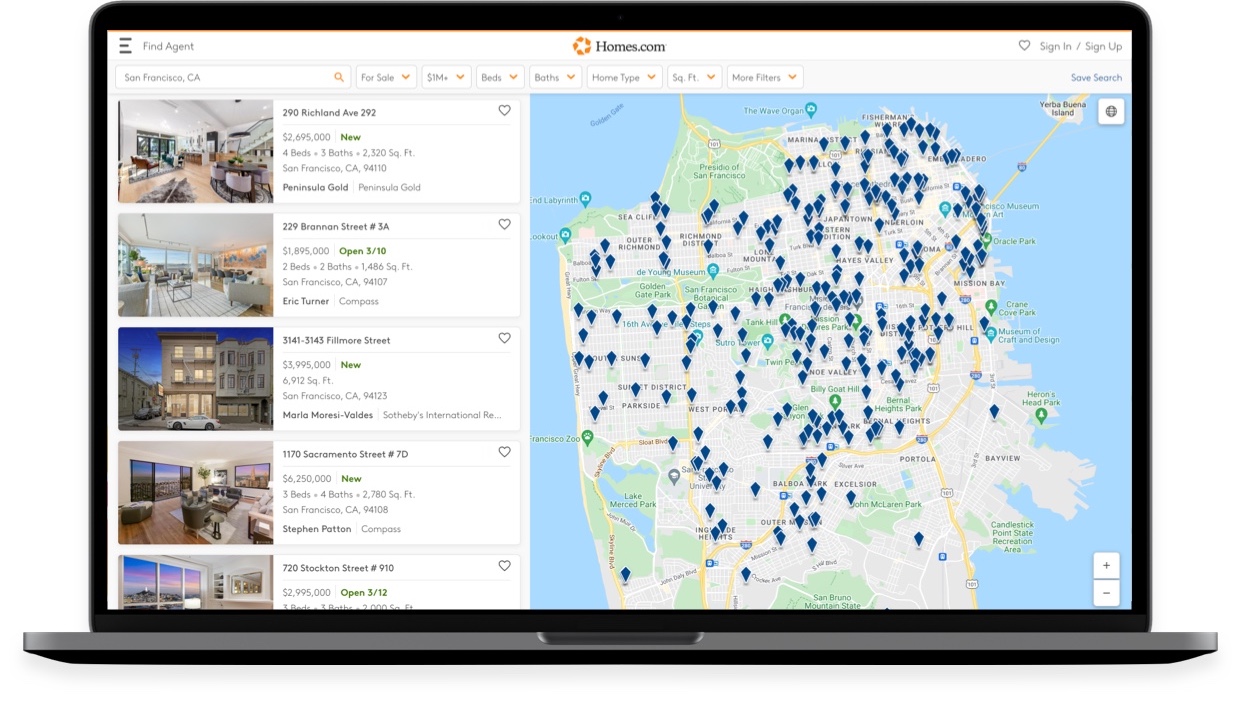Click the Crane Cove Park marker
The width and height of the screenshot is (1240, 720).
point(991,307)
